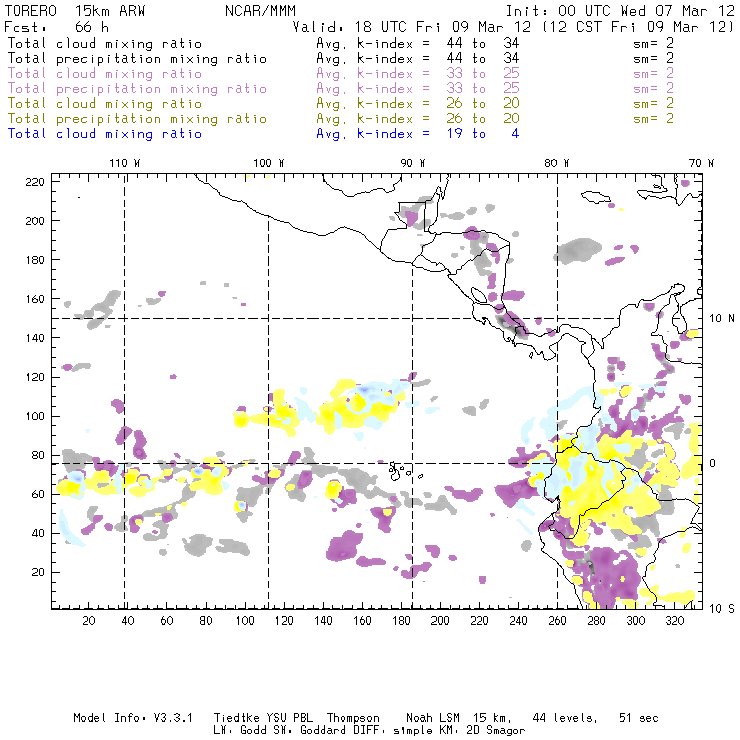Click the '44 levels,' footer text

tap(565, 718)
